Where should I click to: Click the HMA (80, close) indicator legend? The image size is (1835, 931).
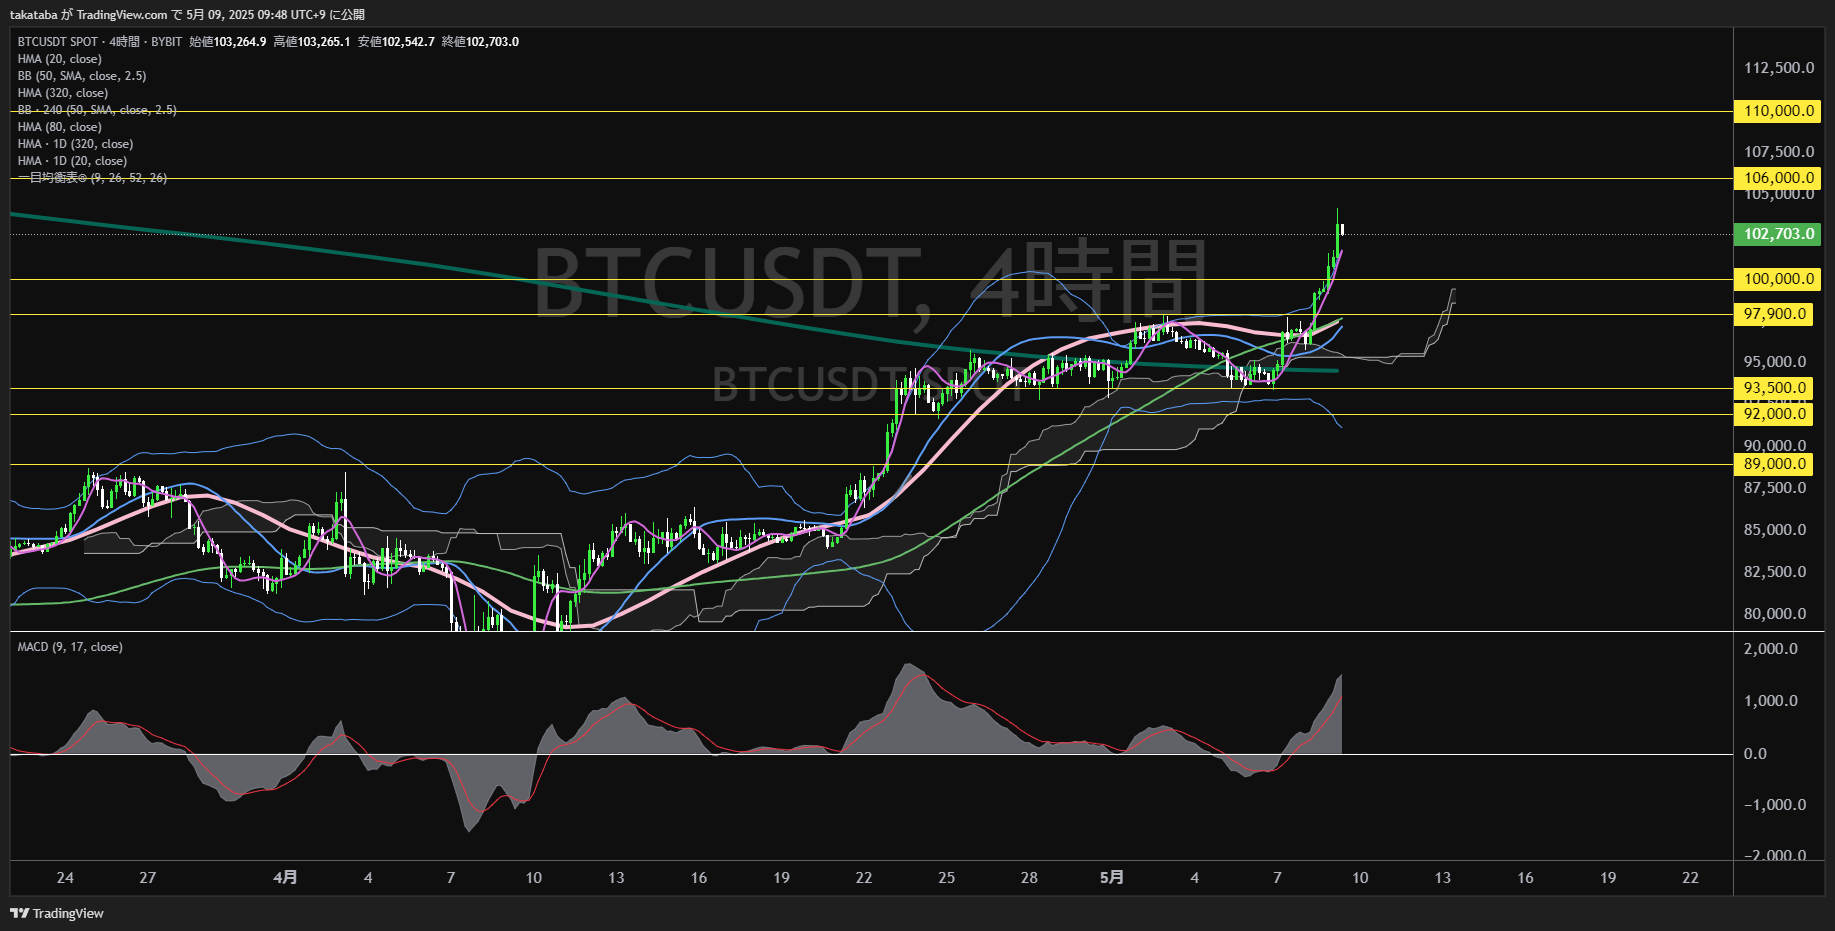pyautogui.click(x=60, y=127)
